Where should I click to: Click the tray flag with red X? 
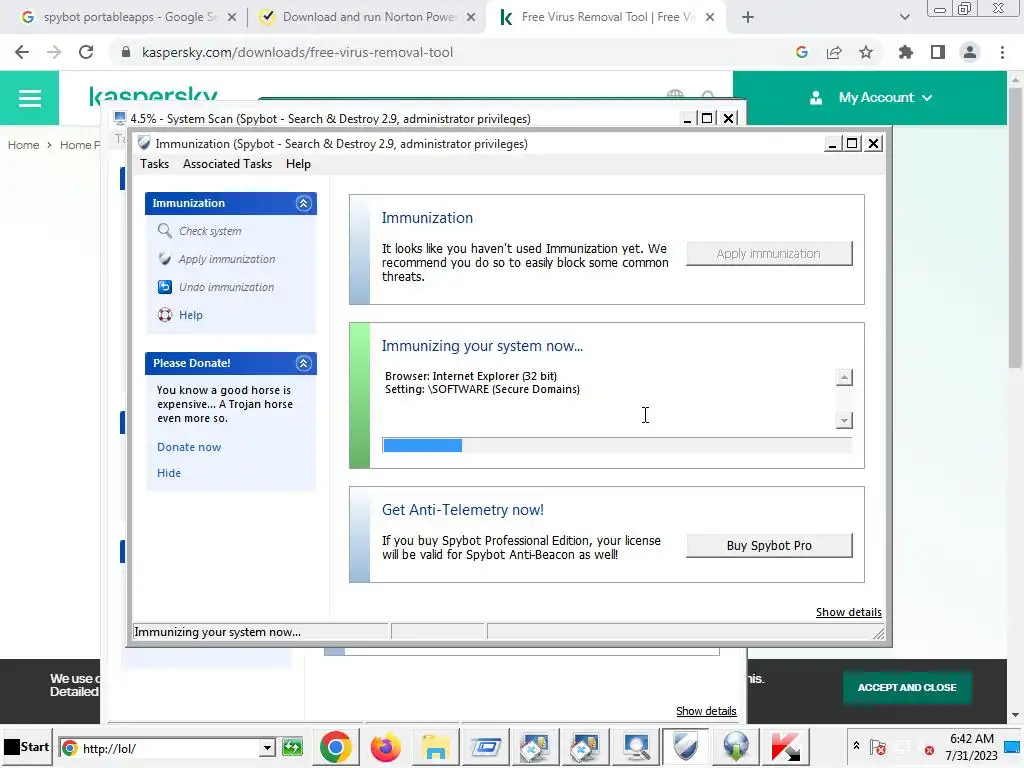pos(878,747)
